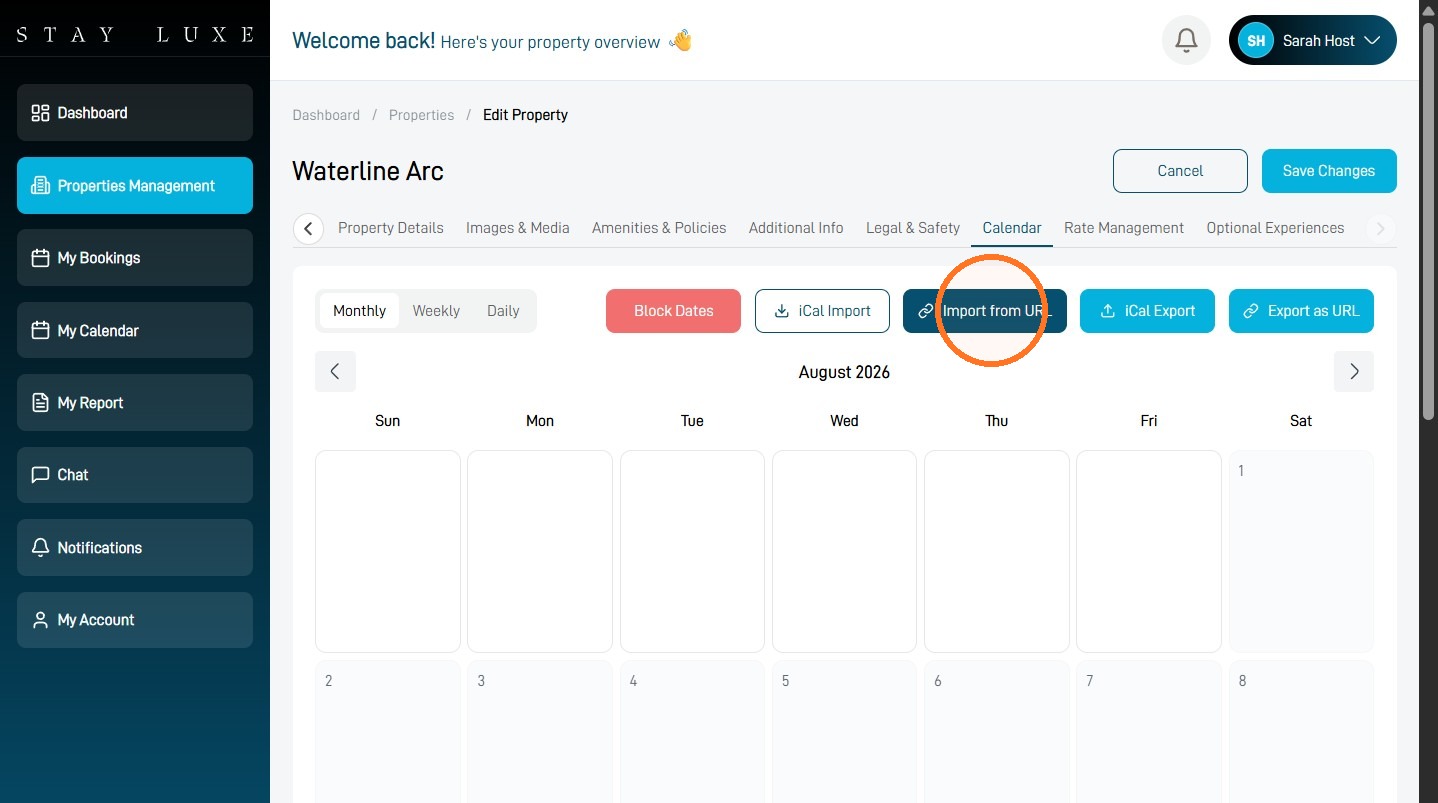Click the Block Dates button
This screenshot has height=803, width=1438.
tap(673, 311)
